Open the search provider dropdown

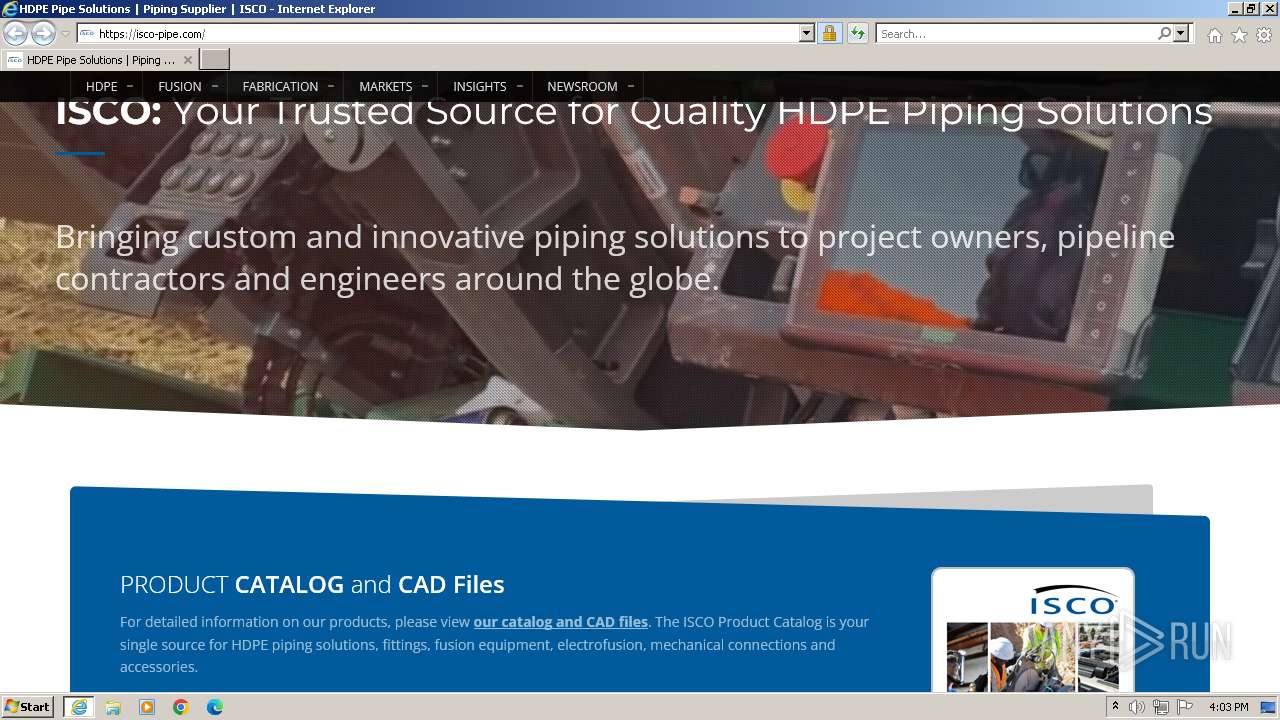(1181, 33)
